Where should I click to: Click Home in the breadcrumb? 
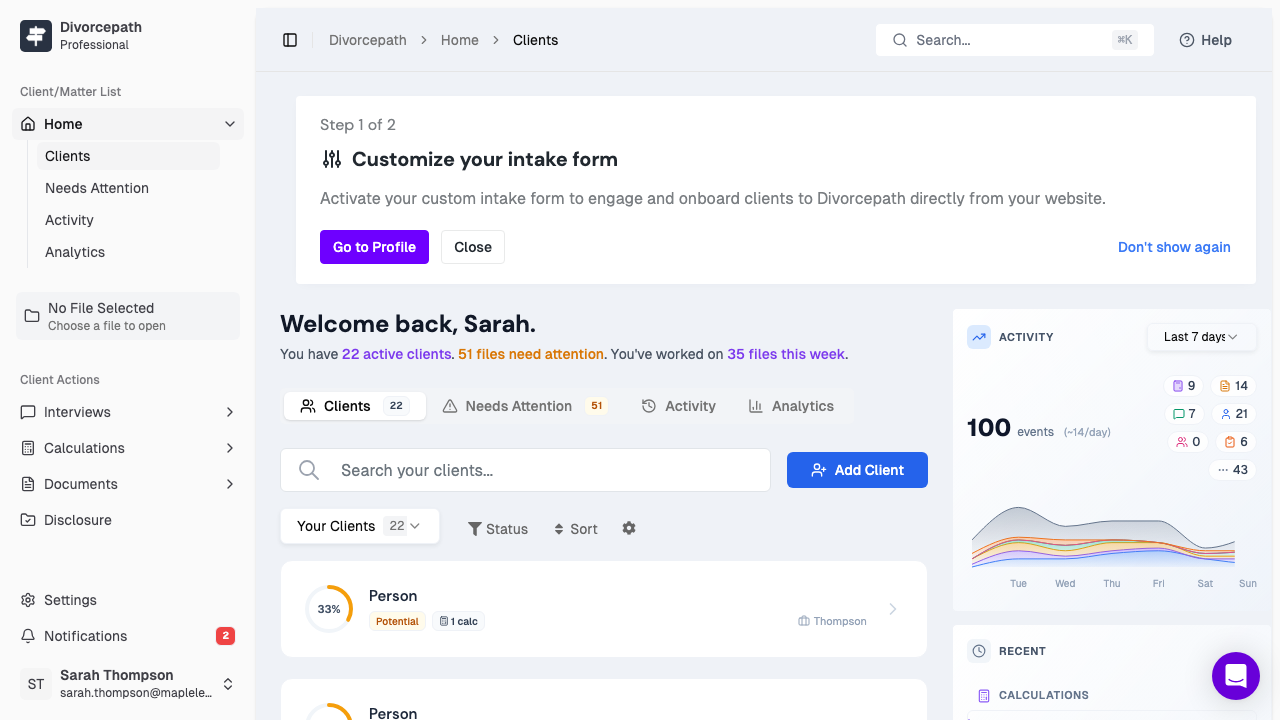tap(460, 40)
